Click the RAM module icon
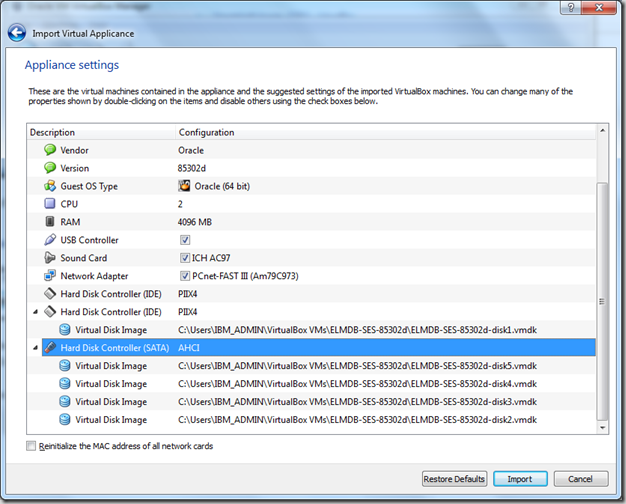The image size is (626, 504). (x=50, y=222)
